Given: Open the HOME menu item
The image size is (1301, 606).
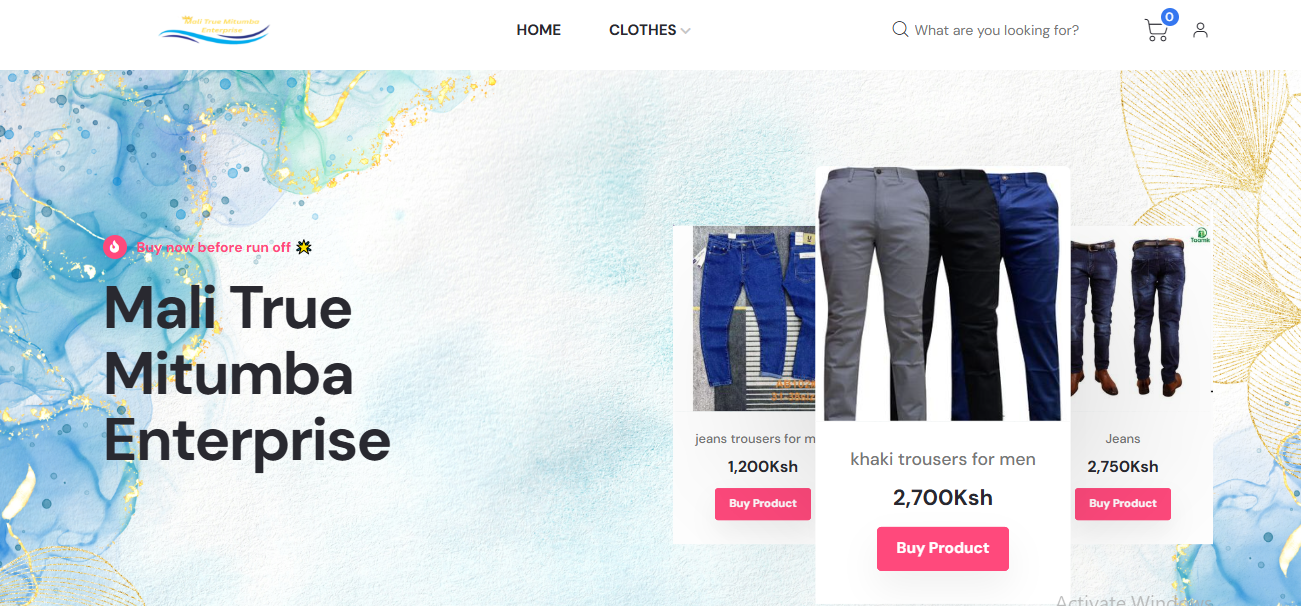Looking at the screenshot, I should coord(538,30).
